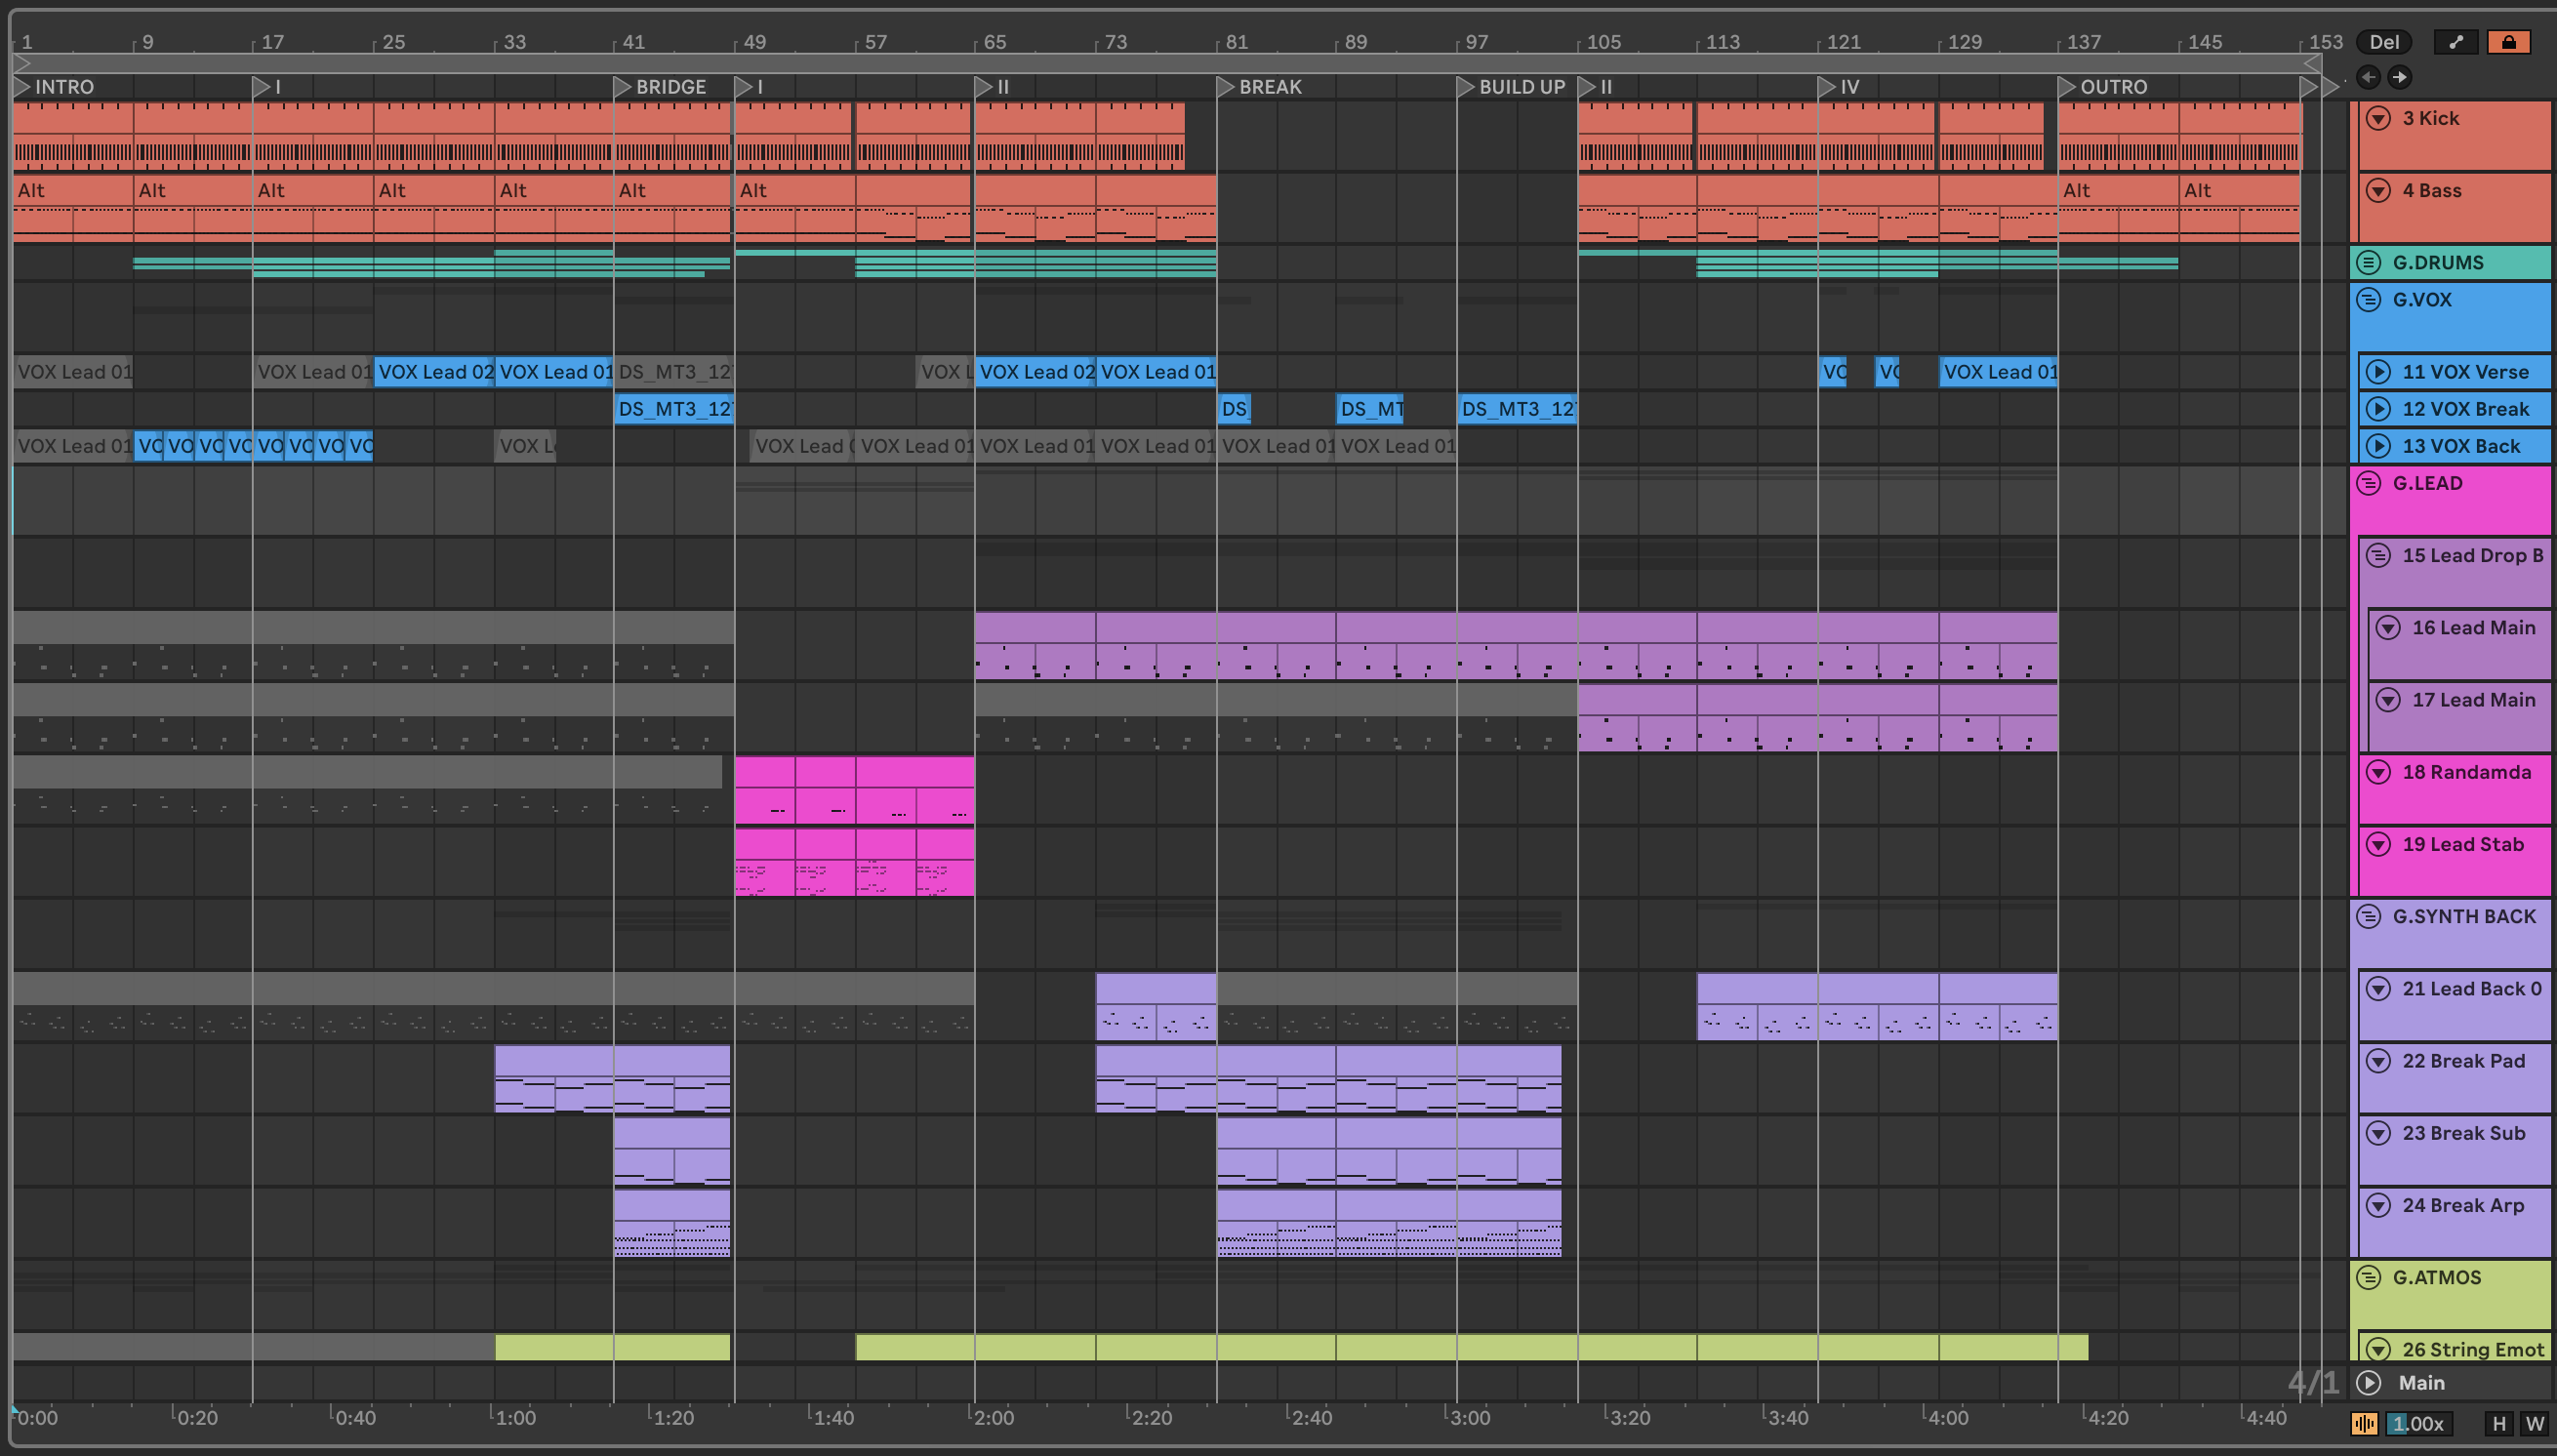This screenshot has height=1456, width=2557.
Task: Jump to the previous locator
Action: click(x=2368, y=77)
